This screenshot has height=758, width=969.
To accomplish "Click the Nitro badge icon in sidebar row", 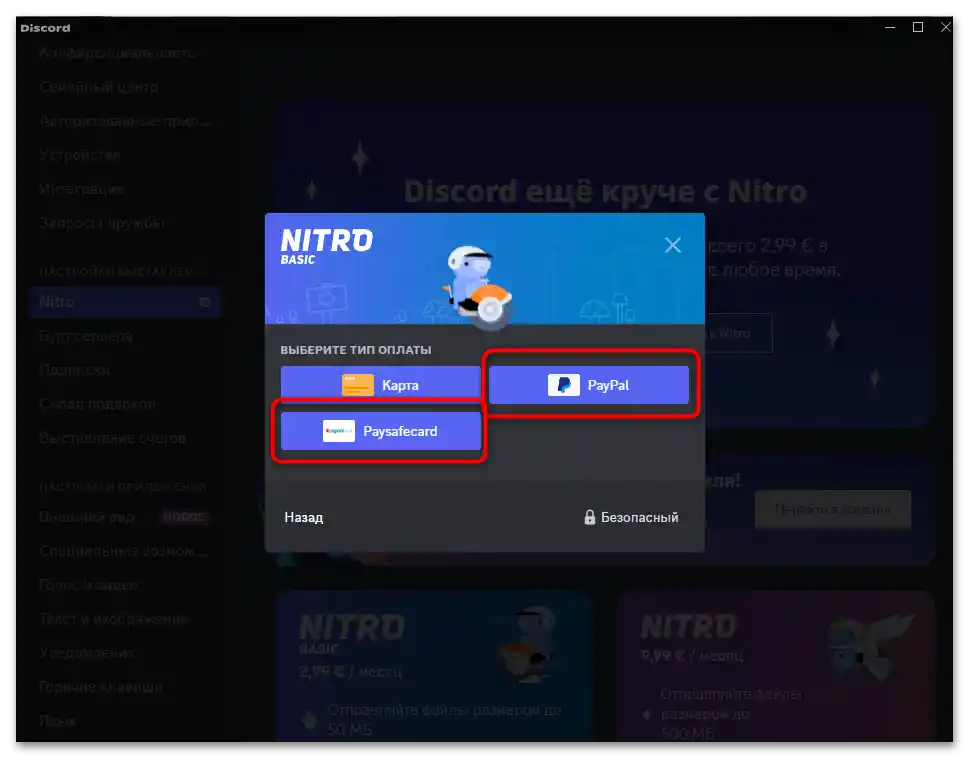I will coord(205,302).
